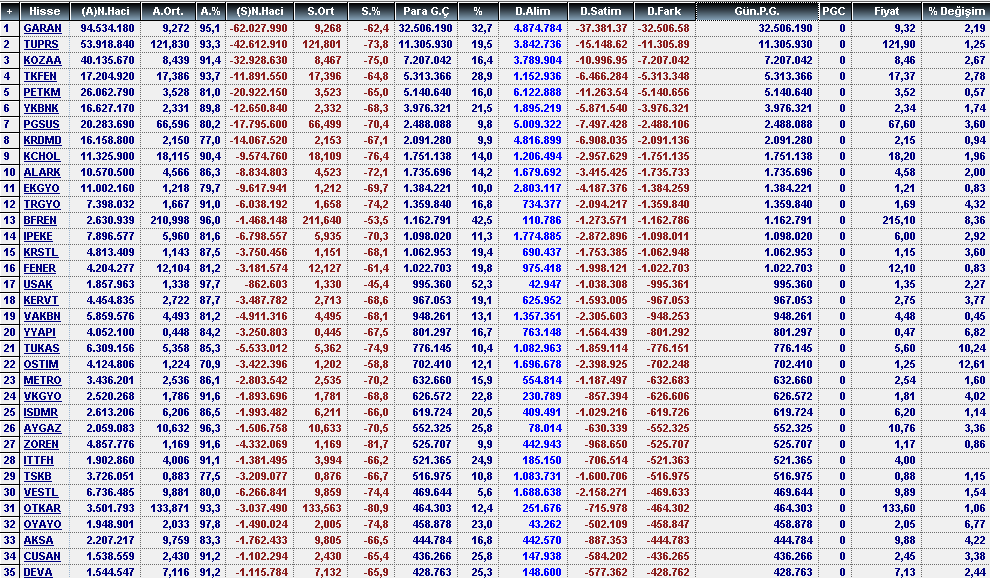
Task: Open the OYAYO stock link
Action: pos(42,524)
